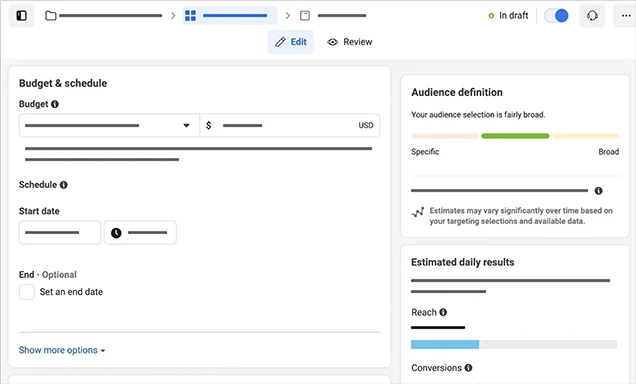Switch the In draft toggle
Viewport: 636px width, 384px height.
pos(556,16)
